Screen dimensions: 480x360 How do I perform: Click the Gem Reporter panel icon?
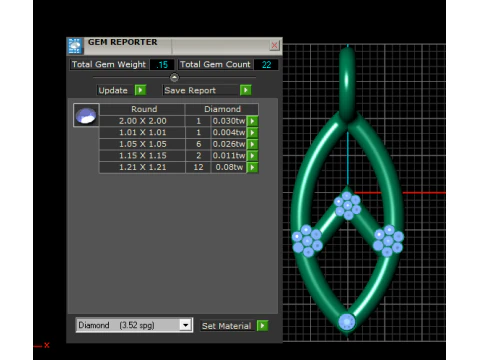point(75,46)
